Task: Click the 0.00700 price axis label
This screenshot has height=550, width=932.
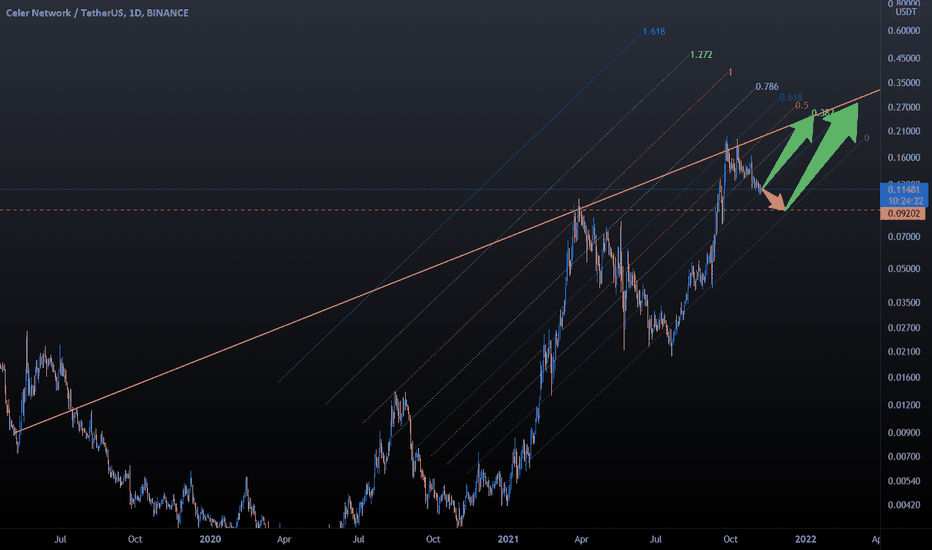Action: click(903, 457)
